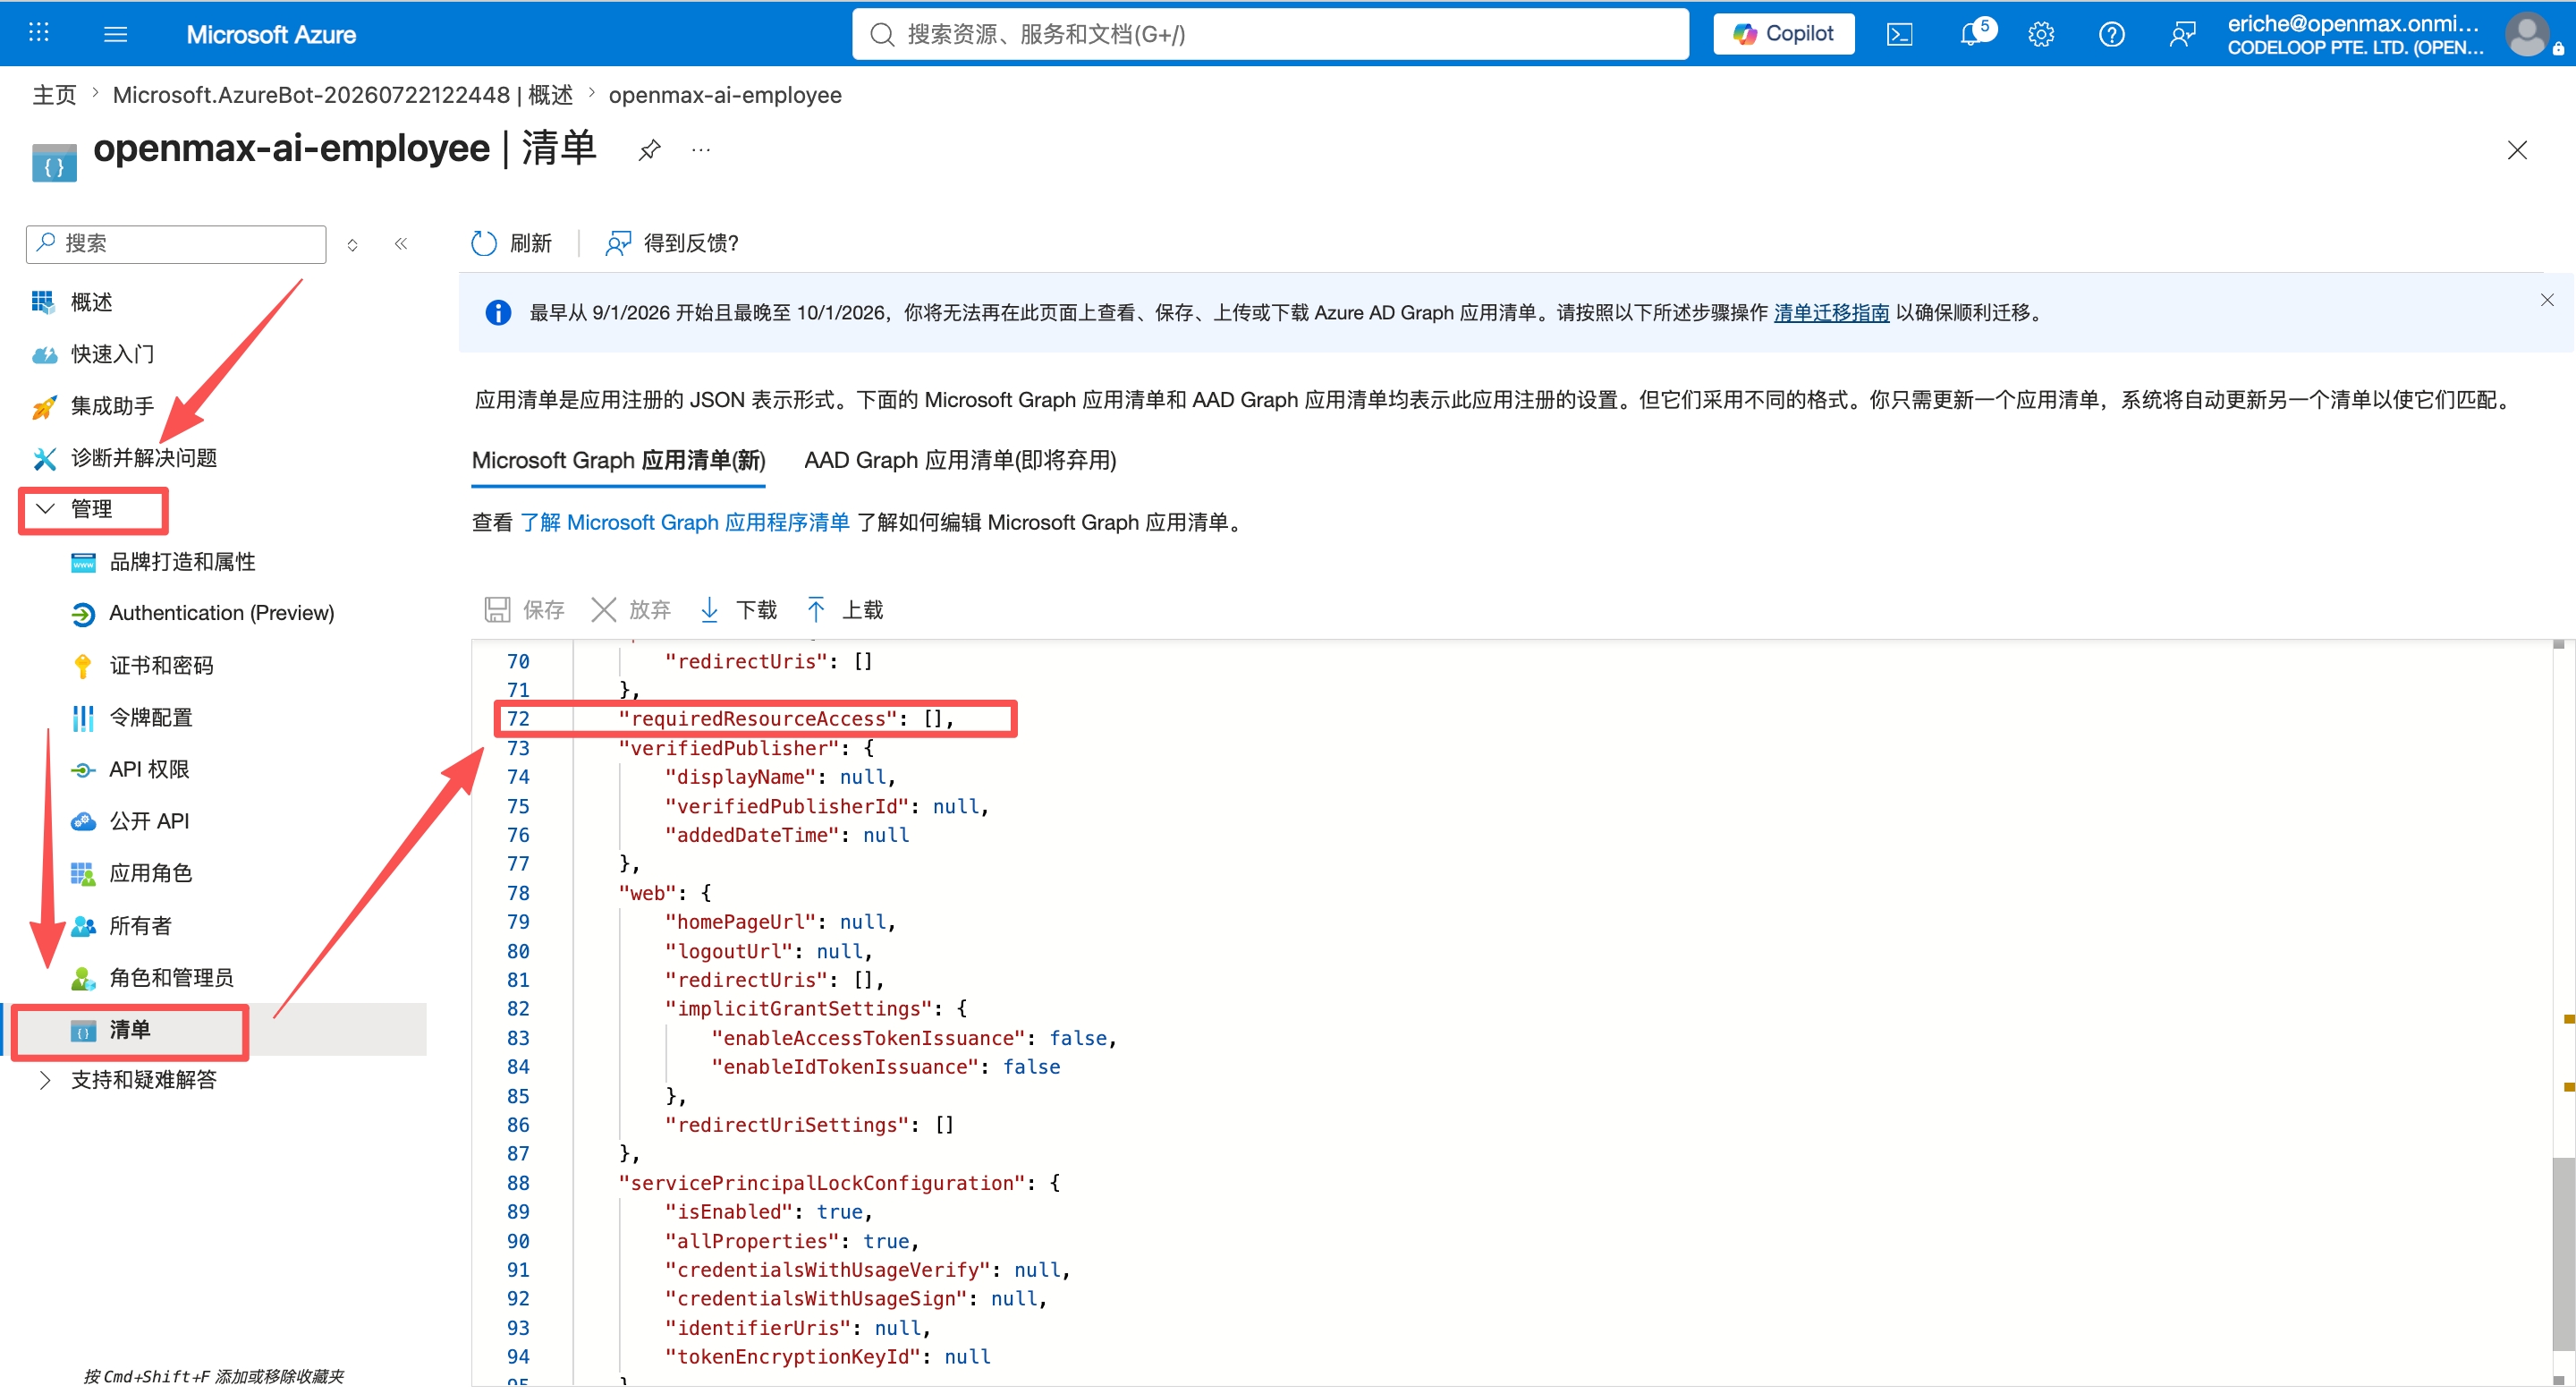Open Authentication (Preview) page
The width and height of the screenshot is (2576, 1394).
coord(221,612)
